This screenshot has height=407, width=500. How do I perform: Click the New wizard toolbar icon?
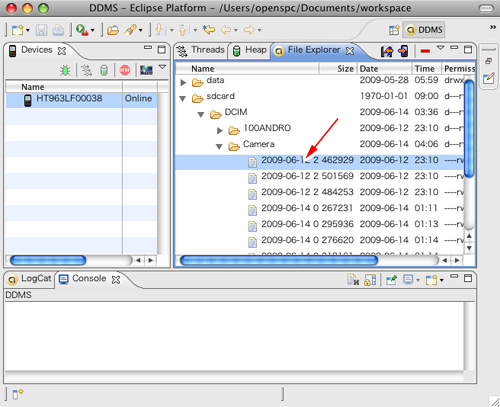pyautogui.click(x=17, y=30)
